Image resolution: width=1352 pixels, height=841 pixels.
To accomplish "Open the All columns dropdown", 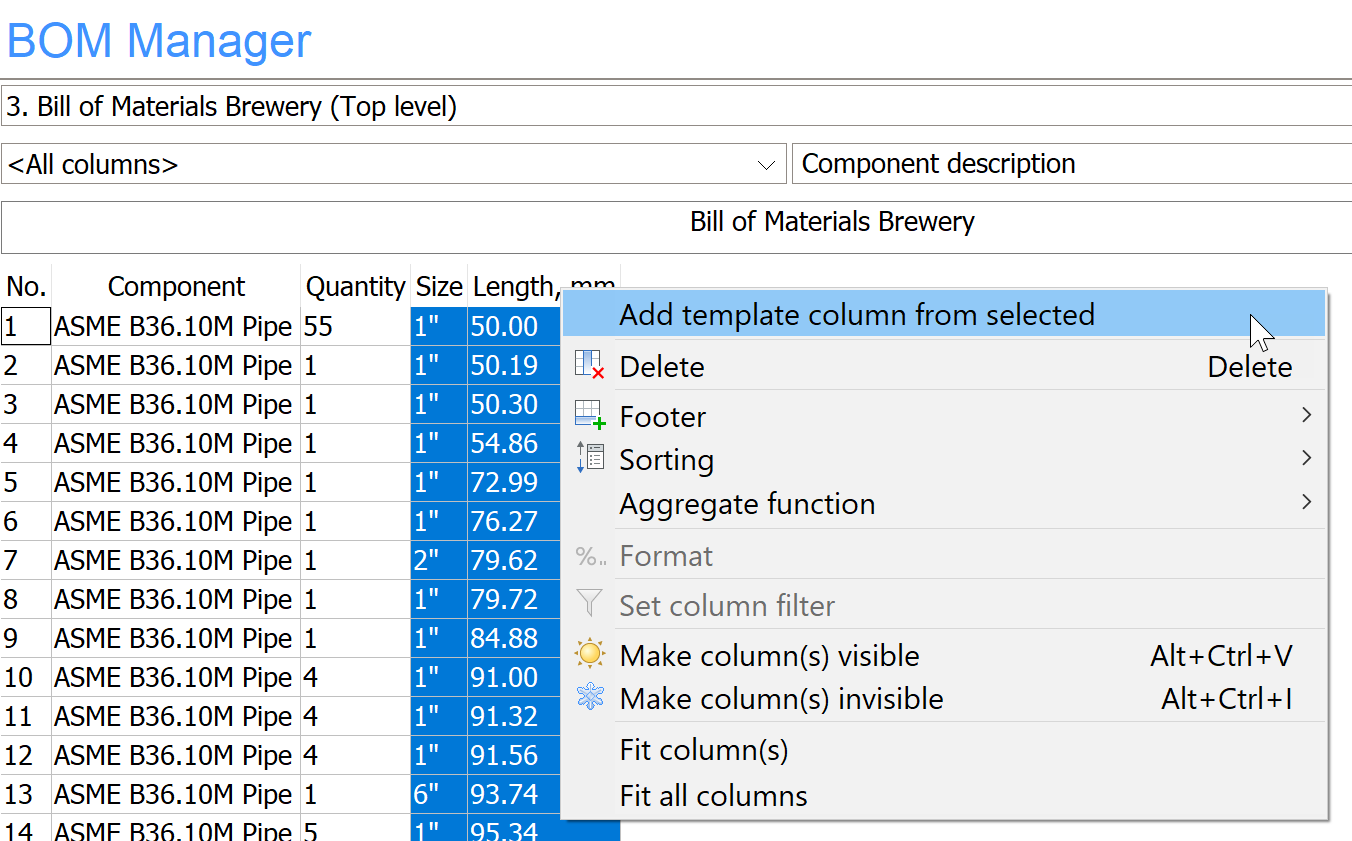I will click(x=767, y=165).
